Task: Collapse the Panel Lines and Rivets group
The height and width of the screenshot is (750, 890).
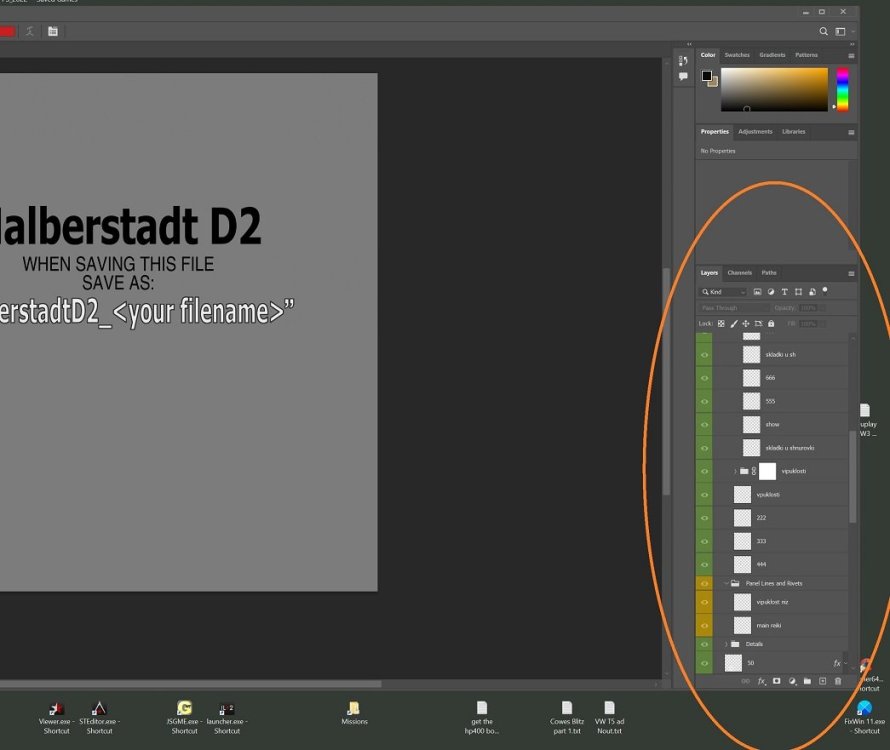Action: point(726,583)
